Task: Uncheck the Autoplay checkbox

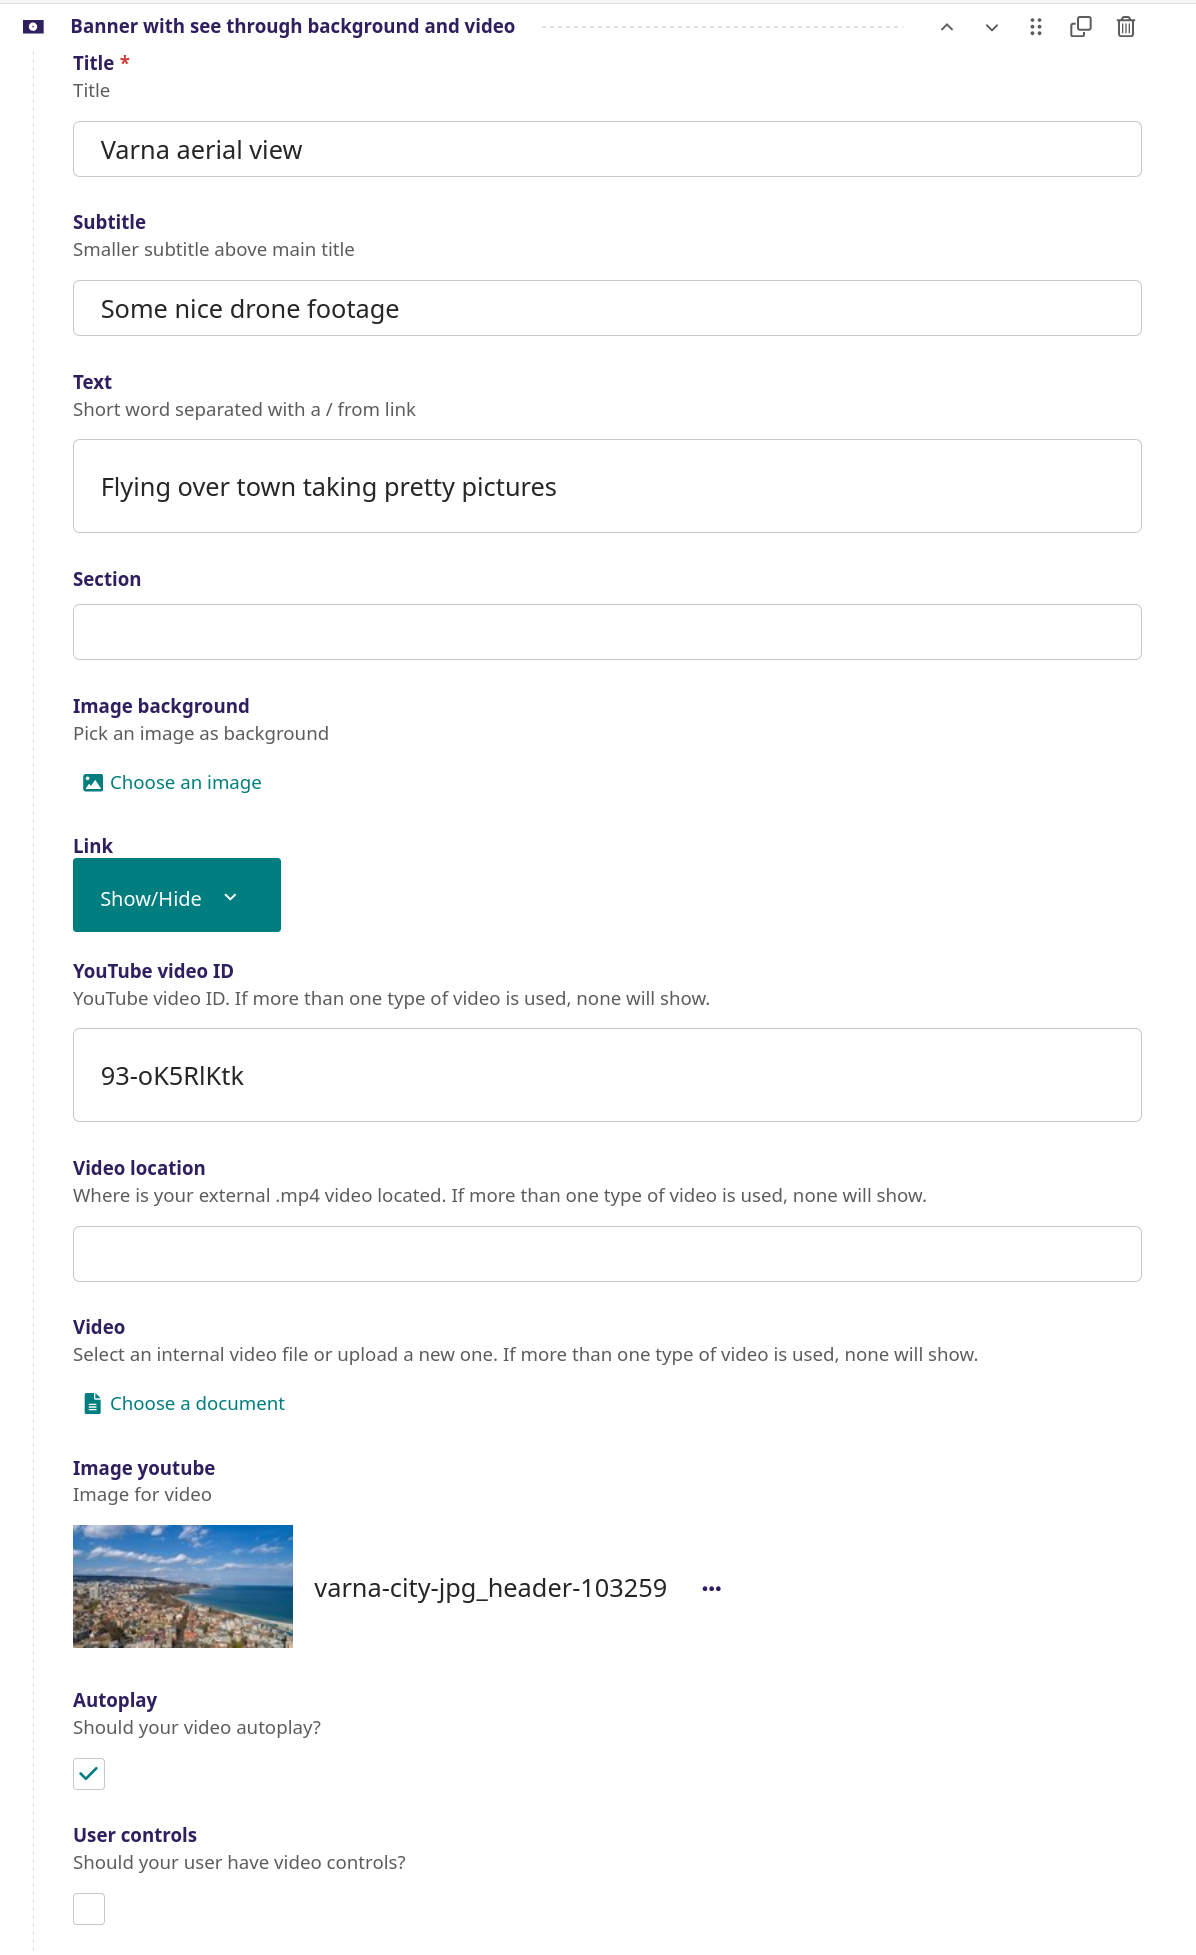Action: 89,1774
